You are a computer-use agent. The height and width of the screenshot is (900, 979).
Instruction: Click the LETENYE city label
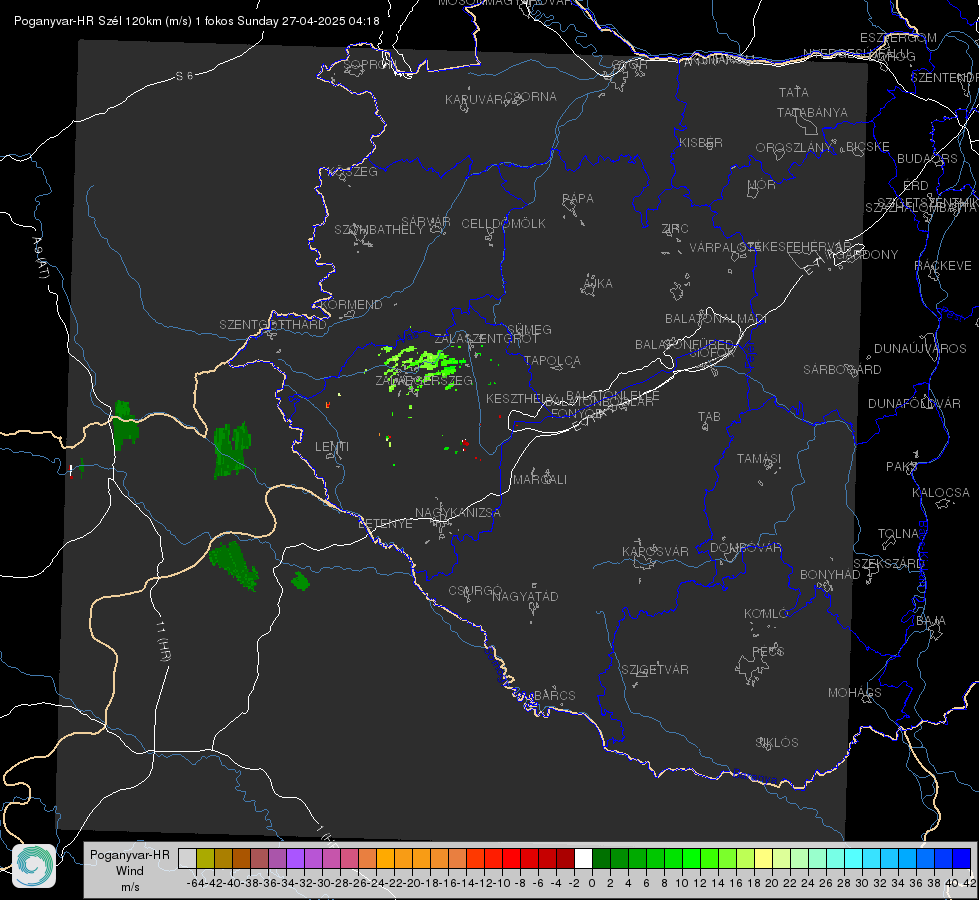point(385,523)
